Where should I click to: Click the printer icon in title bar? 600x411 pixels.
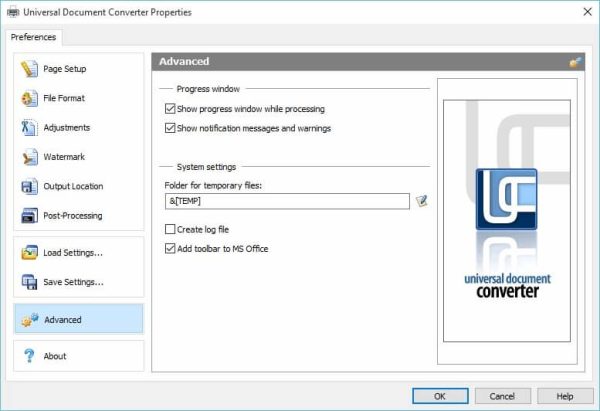pyautogui.click(x=13, y=12)
